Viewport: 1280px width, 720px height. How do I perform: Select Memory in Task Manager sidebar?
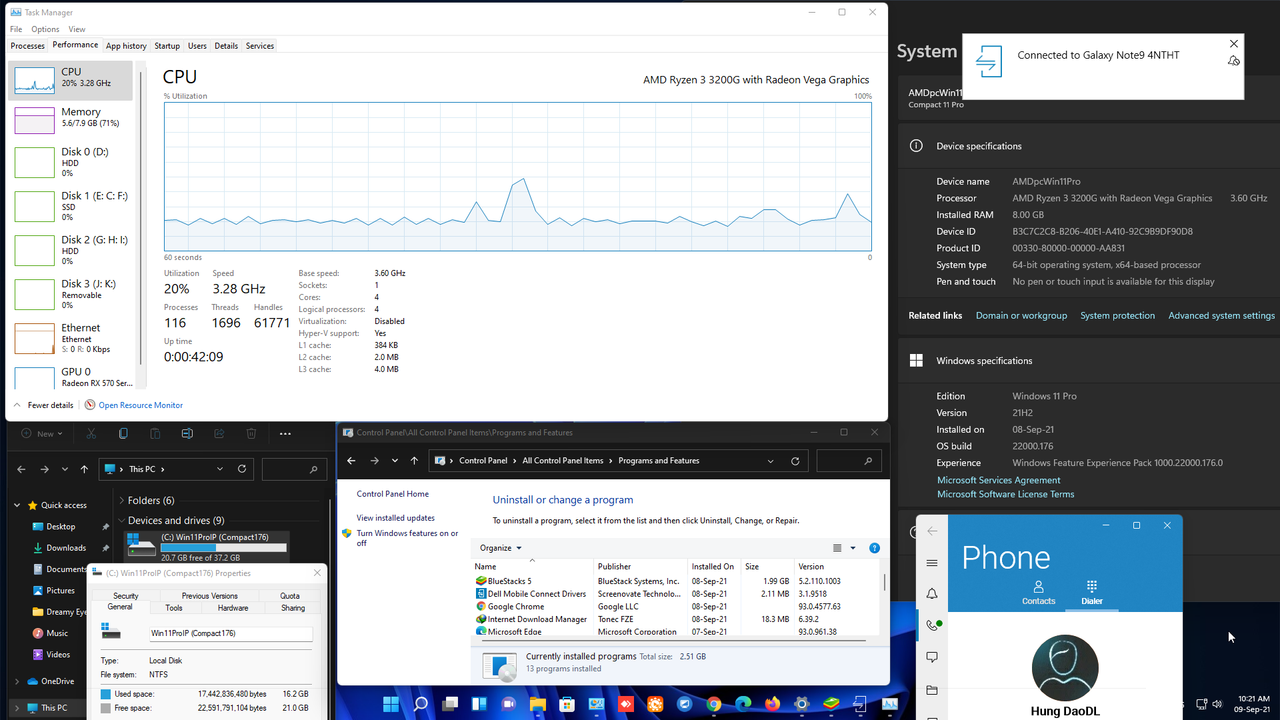click(x=70, y=121)
